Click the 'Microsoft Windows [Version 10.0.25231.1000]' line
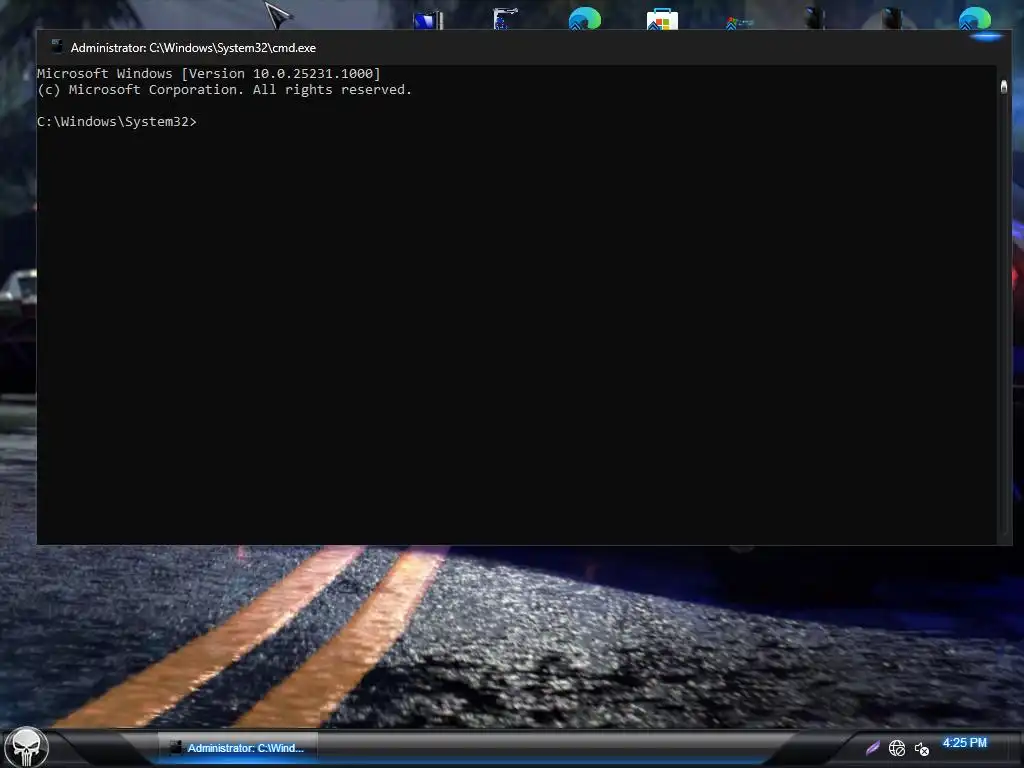 pyautogui.click(x=208, y=74)
